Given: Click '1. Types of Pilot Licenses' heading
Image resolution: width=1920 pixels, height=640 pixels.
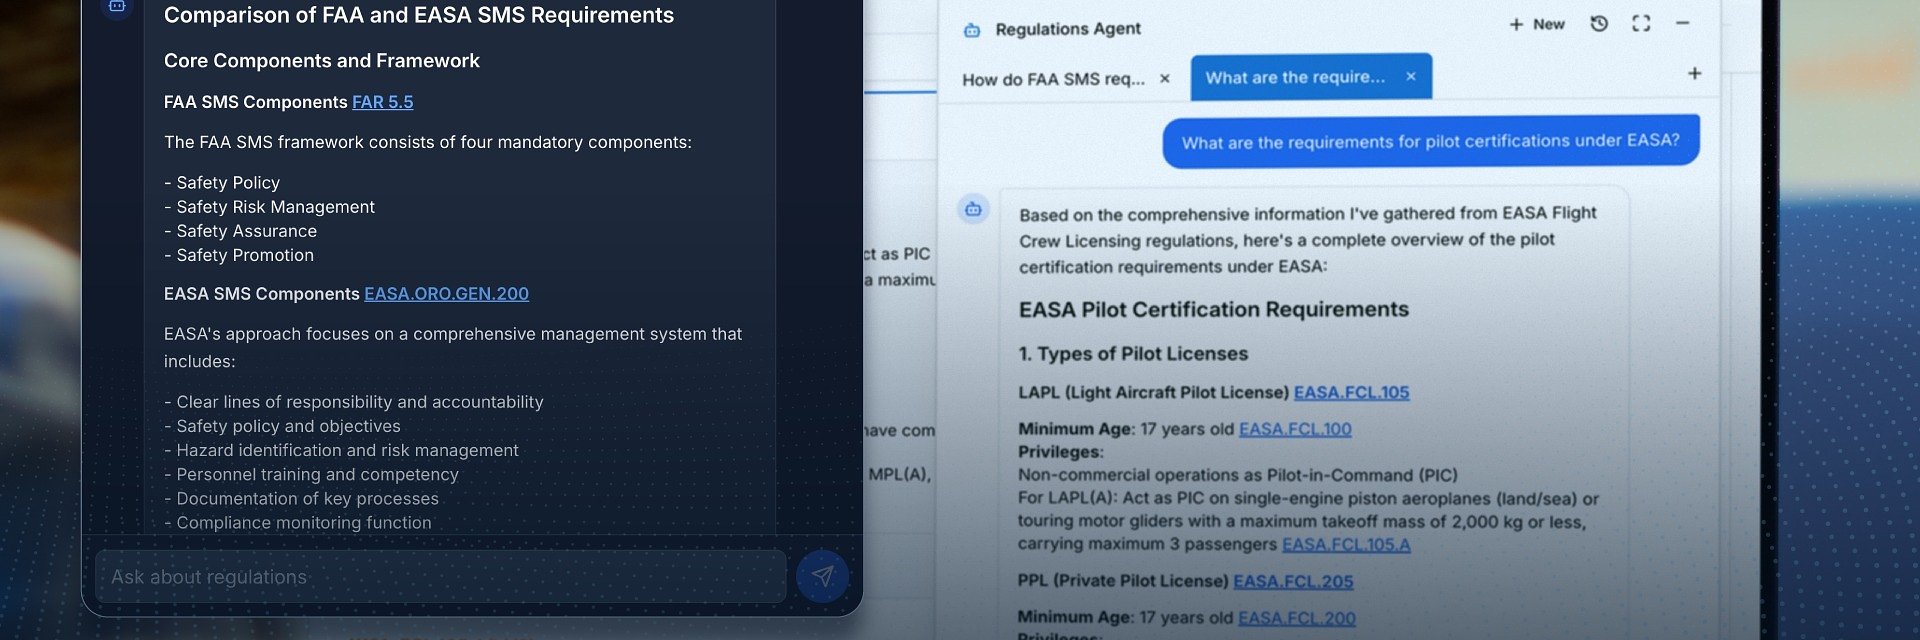Looking at the screenshot, I should pos(1133,354).
